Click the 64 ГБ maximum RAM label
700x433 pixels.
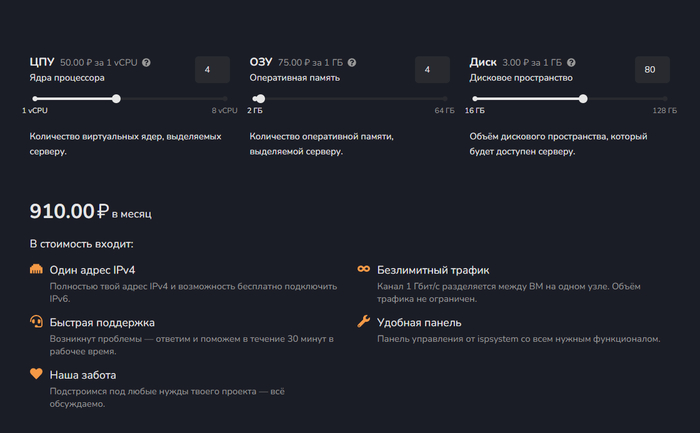click(445, 111)
